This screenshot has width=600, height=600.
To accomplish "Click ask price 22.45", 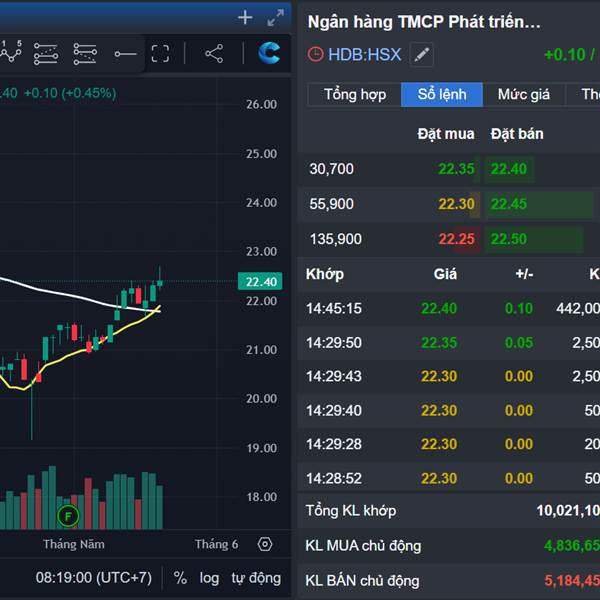I will [509, 204].
